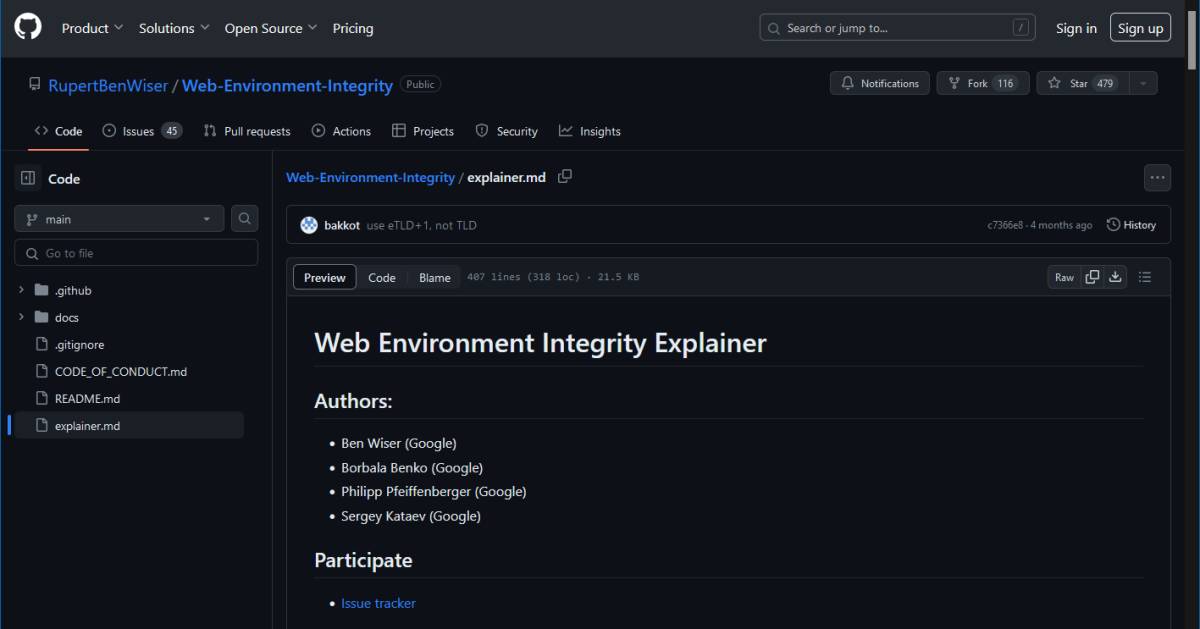1200x629 pixels.
Task: Open the Issue tracker link
Action: [378, 603]
